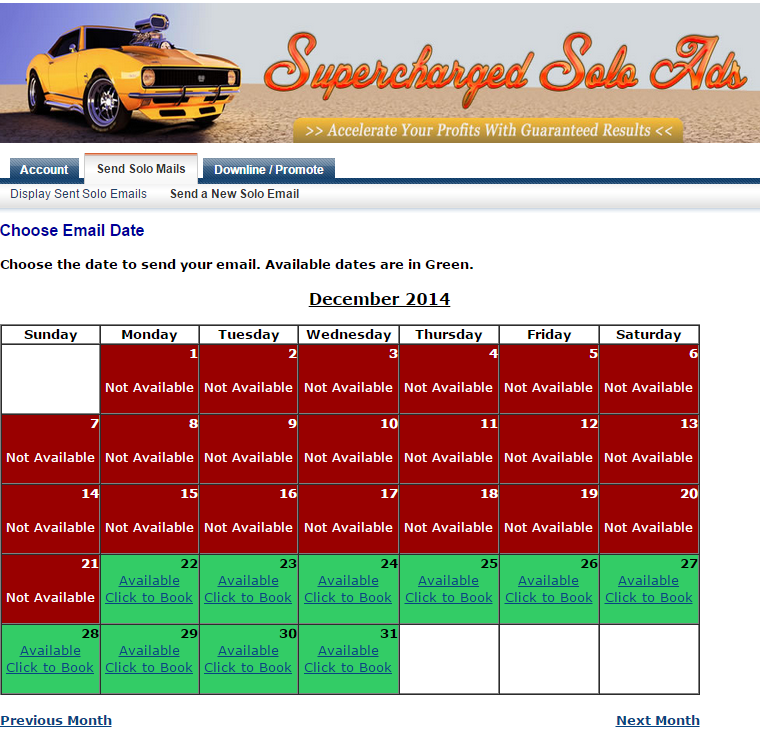Click Available link for December 29
Screen dimensions: 762x737
149,651
